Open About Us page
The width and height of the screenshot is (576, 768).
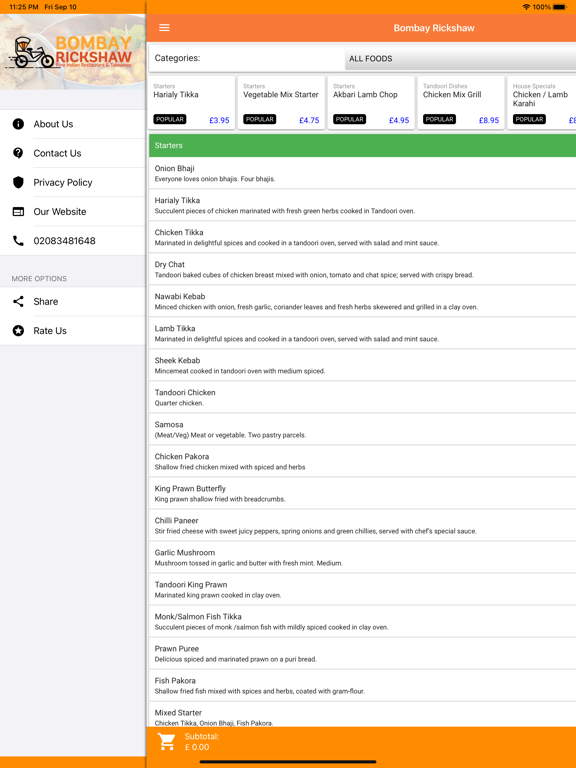pyautogui.click(x=72, y=124)
